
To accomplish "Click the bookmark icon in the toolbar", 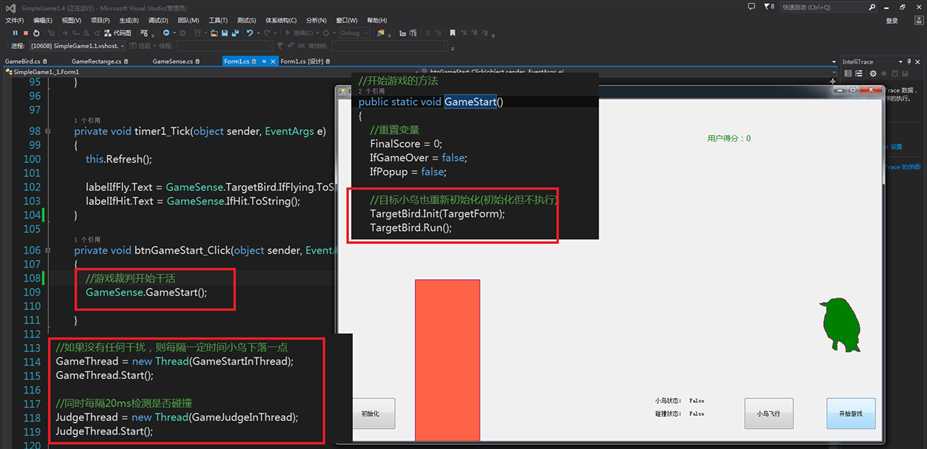I will tap(452, 33).
